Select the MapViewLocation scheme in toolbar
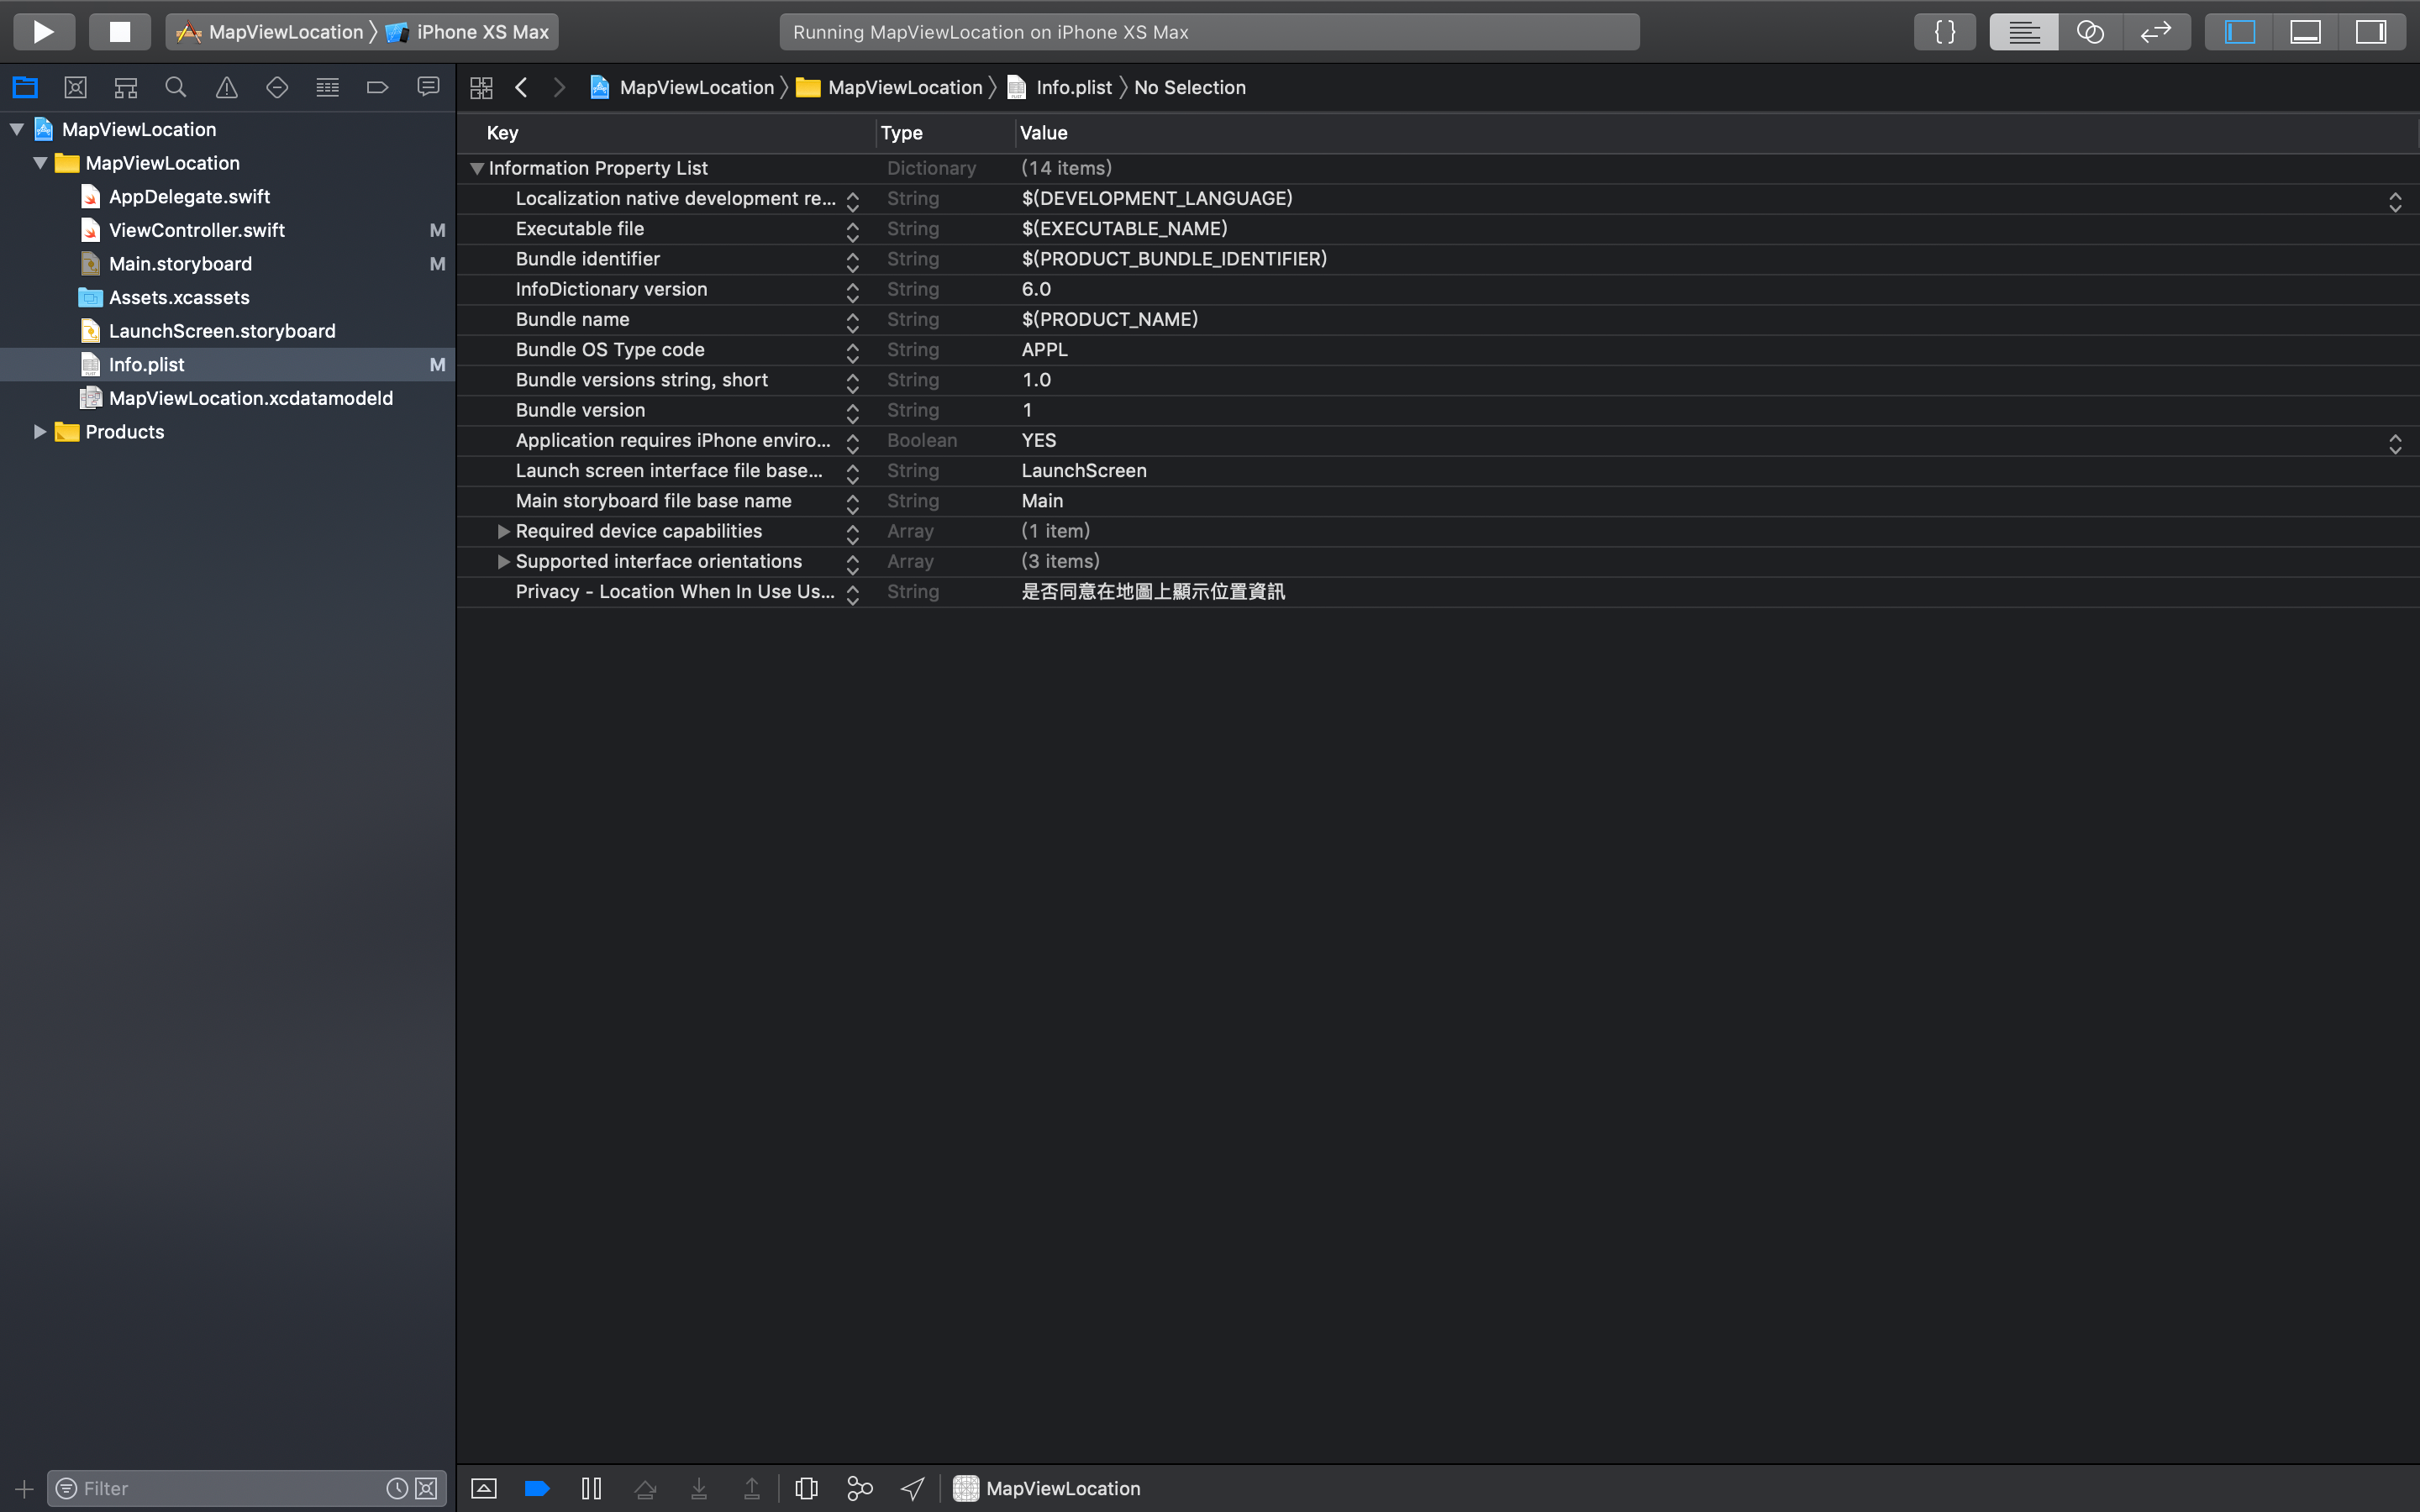2420x1512 pixels. [x=270, y=32]
